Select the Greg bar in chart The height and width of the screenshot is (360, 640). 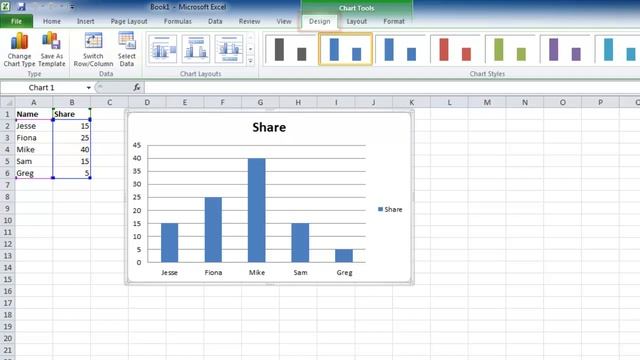click(344, 256)
